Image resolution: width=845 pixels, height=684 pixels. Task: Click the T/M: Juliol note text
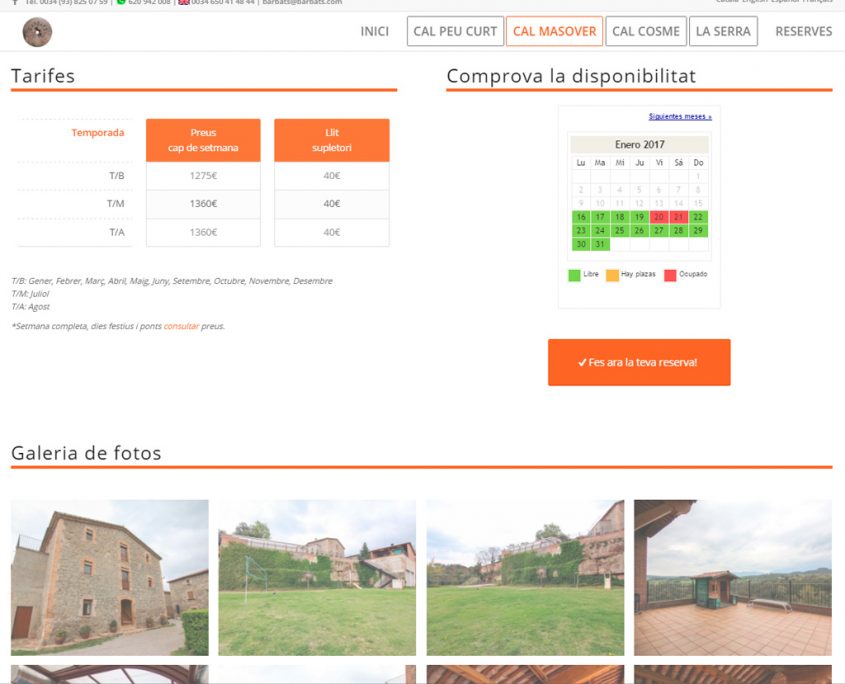[30, 294]
